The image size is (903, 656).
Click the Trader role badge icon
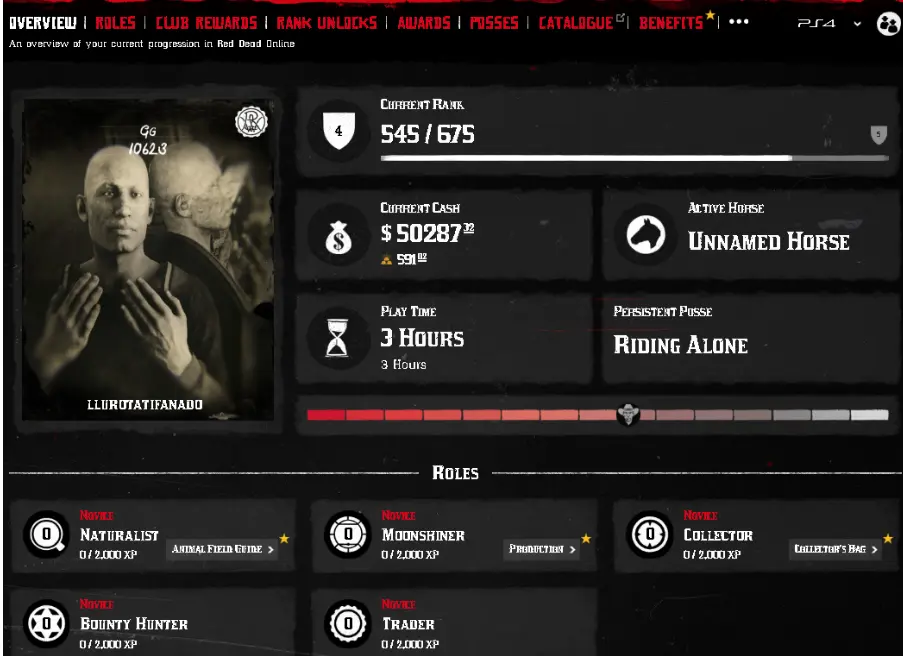[x=348, y=623]
